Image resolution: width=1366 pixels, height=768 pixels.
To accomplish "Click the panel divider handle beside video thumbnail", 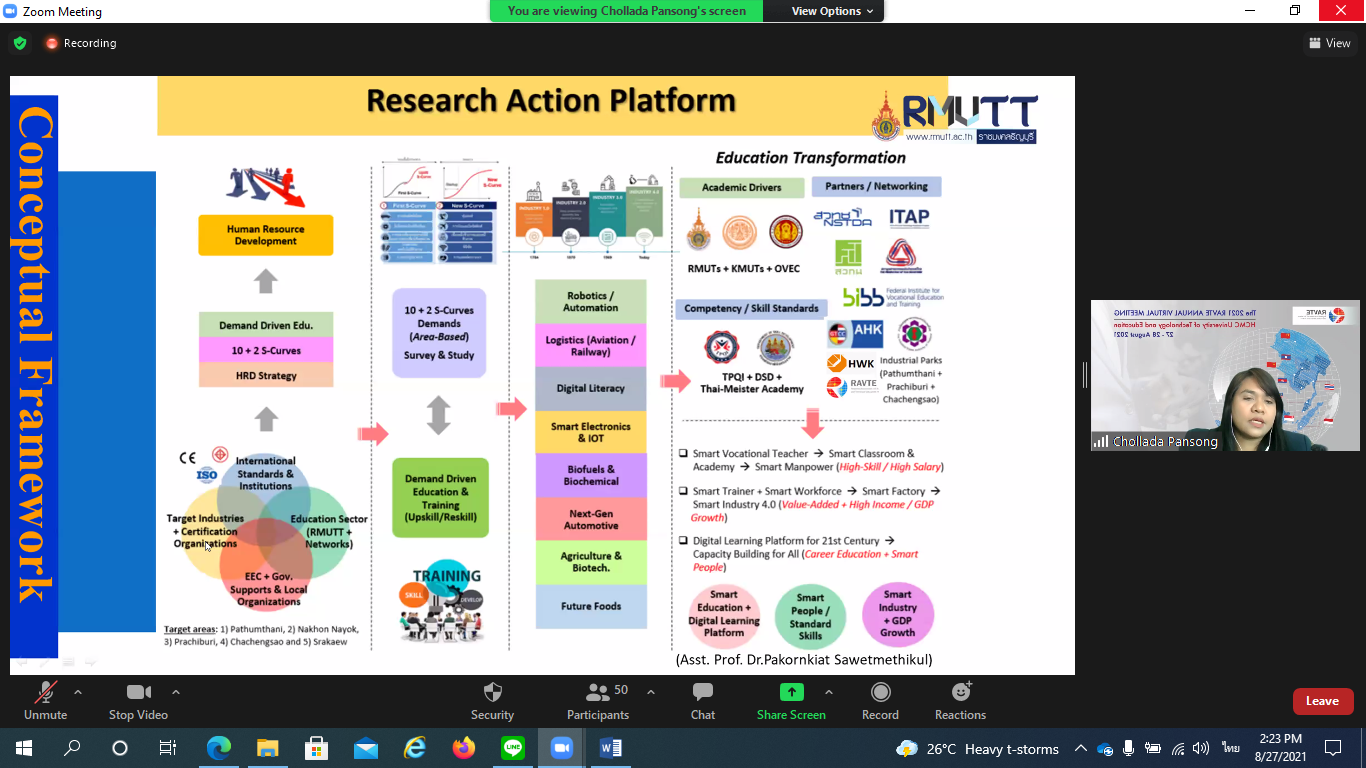I will point(1084,375).
